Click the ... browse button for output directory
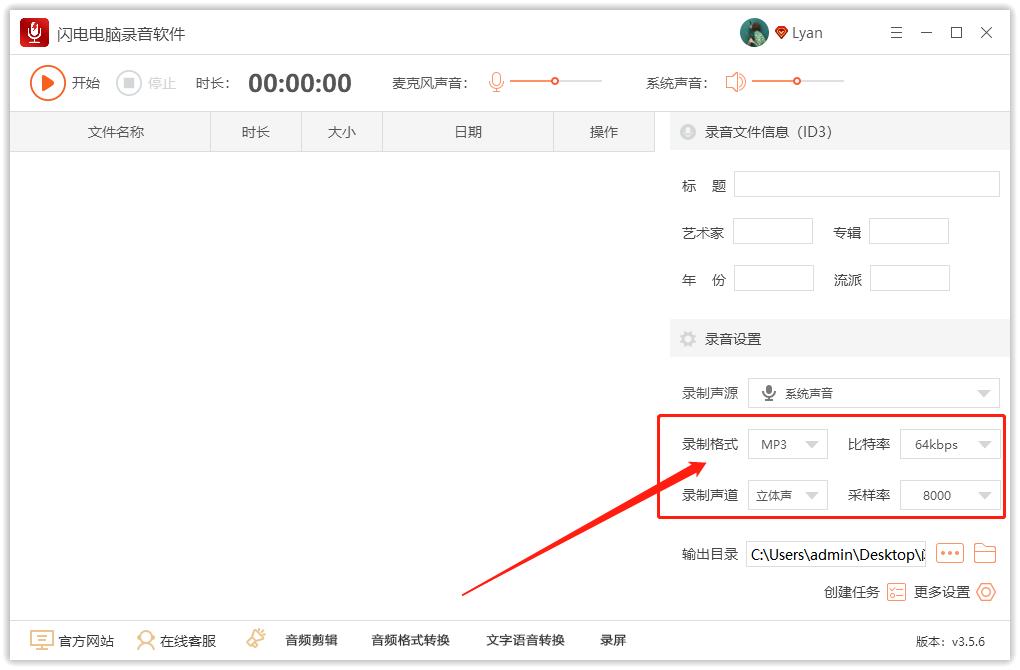This screenshot has width=1020, height=670. pyautogui.click(x=950, y=553)
